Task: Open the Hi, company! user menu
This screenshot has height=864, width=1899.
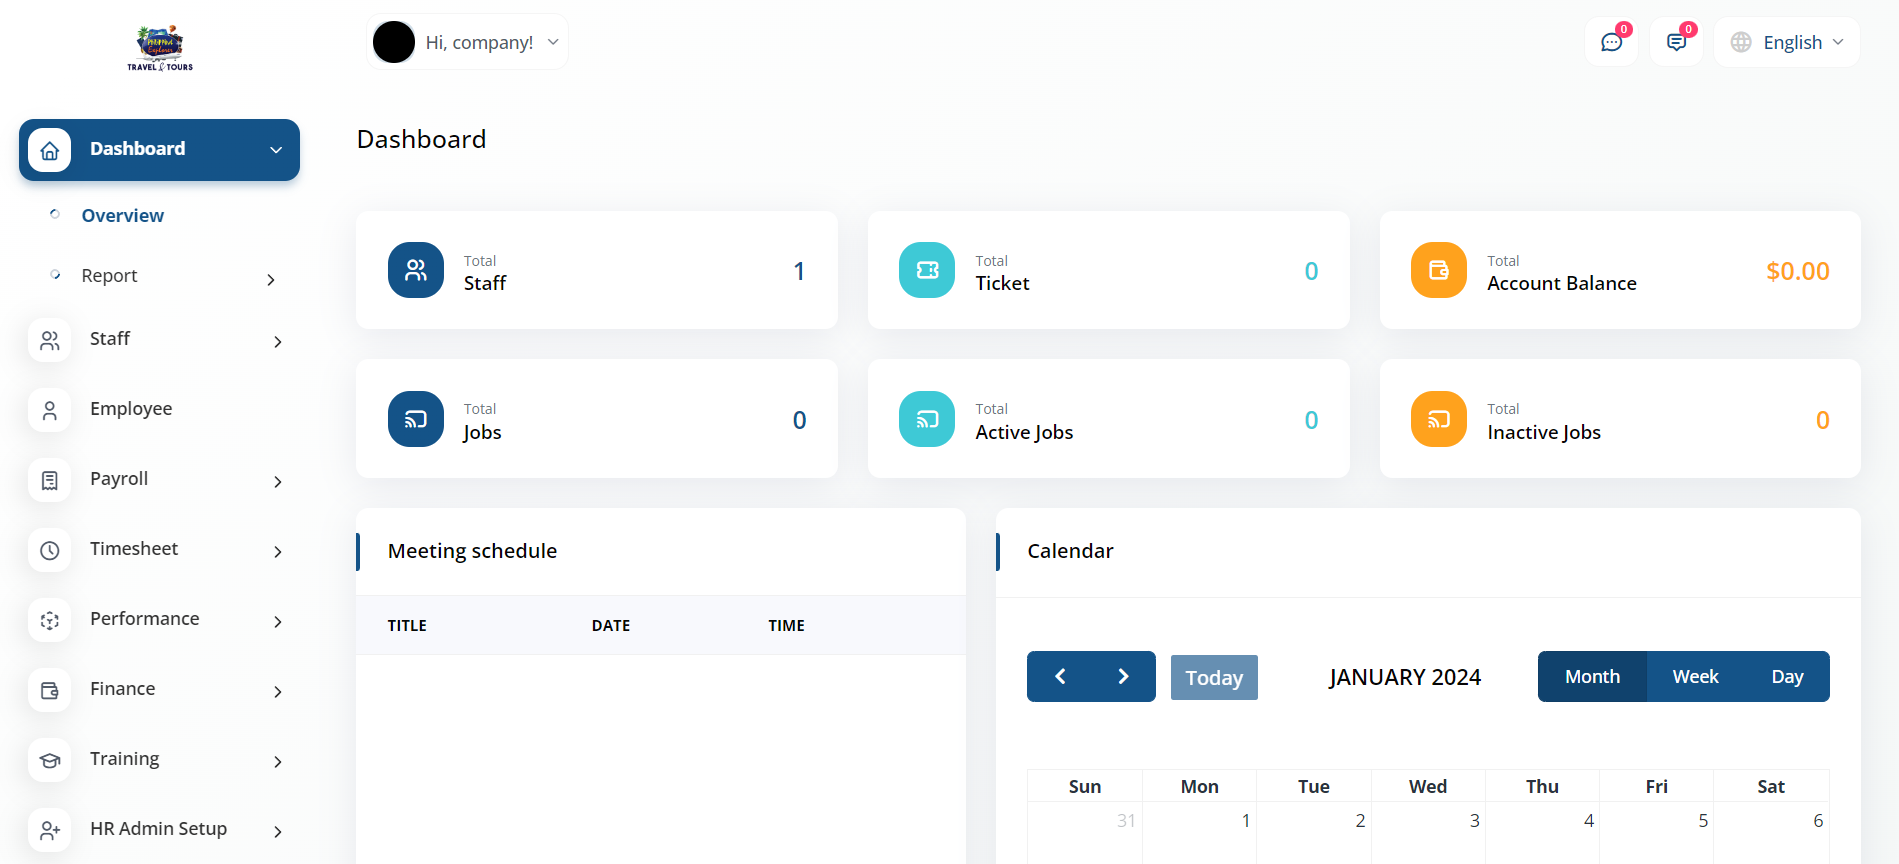Action: (467, 42)
